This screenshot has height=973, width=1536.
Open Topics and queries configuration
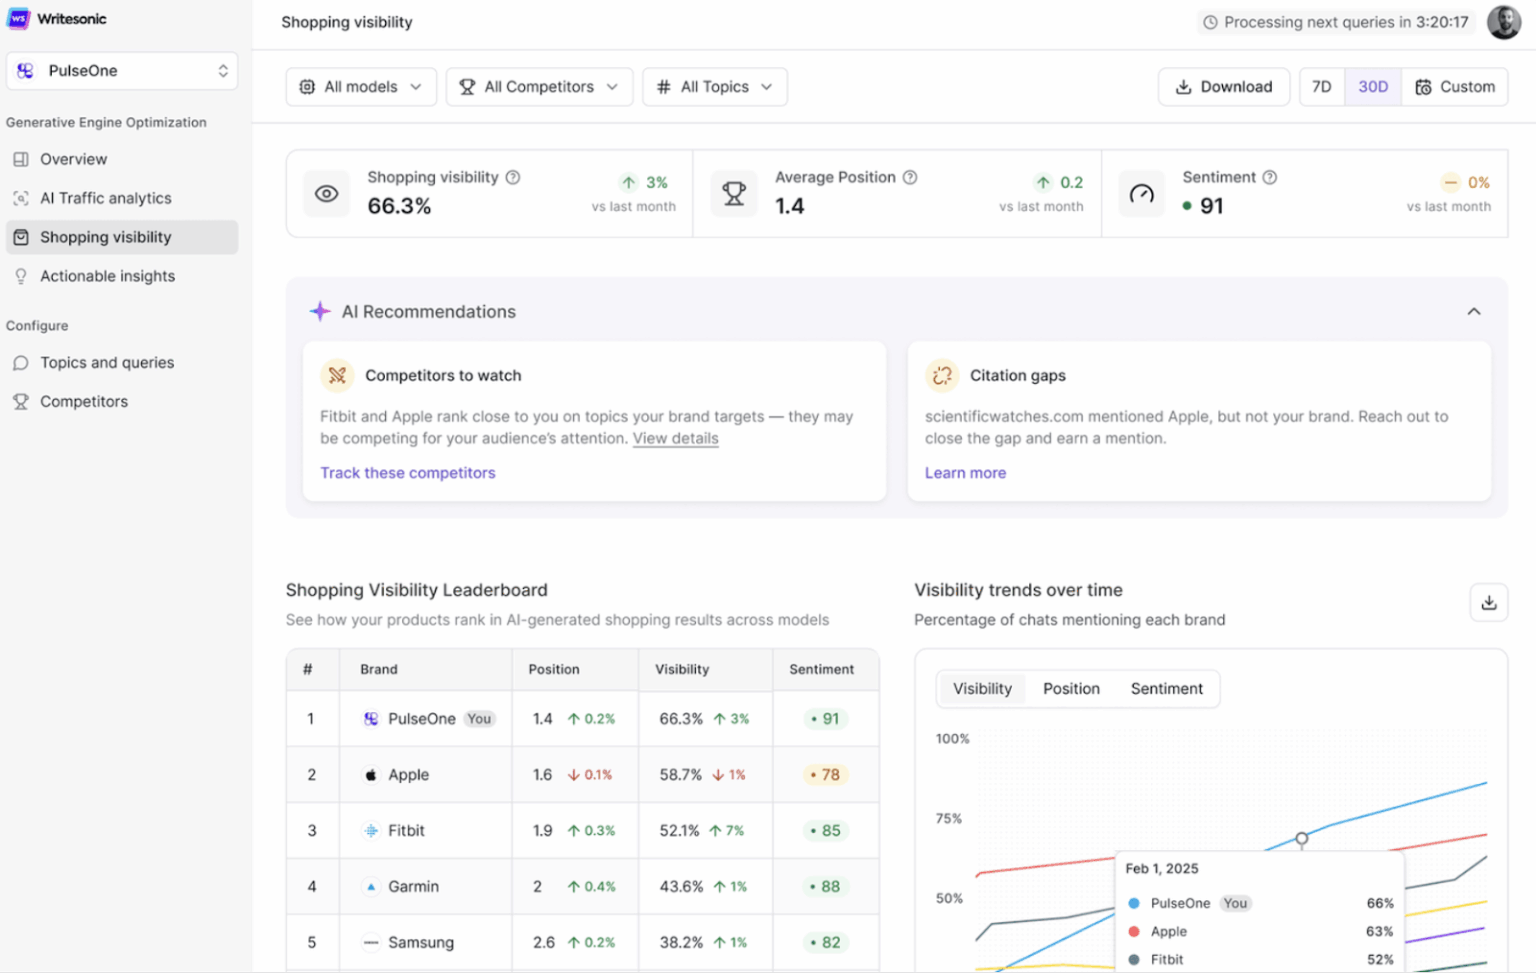coord(106,362)
